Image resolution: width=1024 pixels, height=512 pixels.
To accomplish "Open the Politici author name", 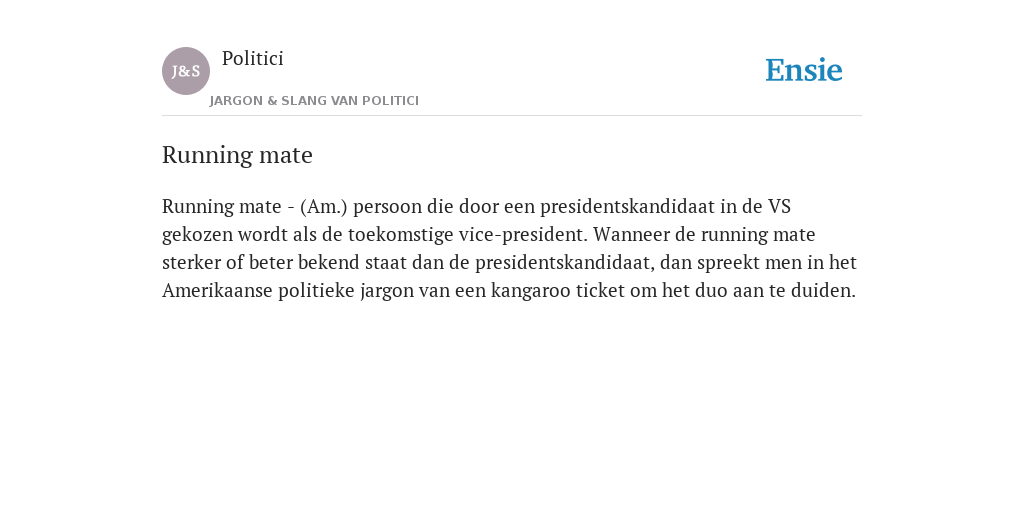I will tap(253, 58).
